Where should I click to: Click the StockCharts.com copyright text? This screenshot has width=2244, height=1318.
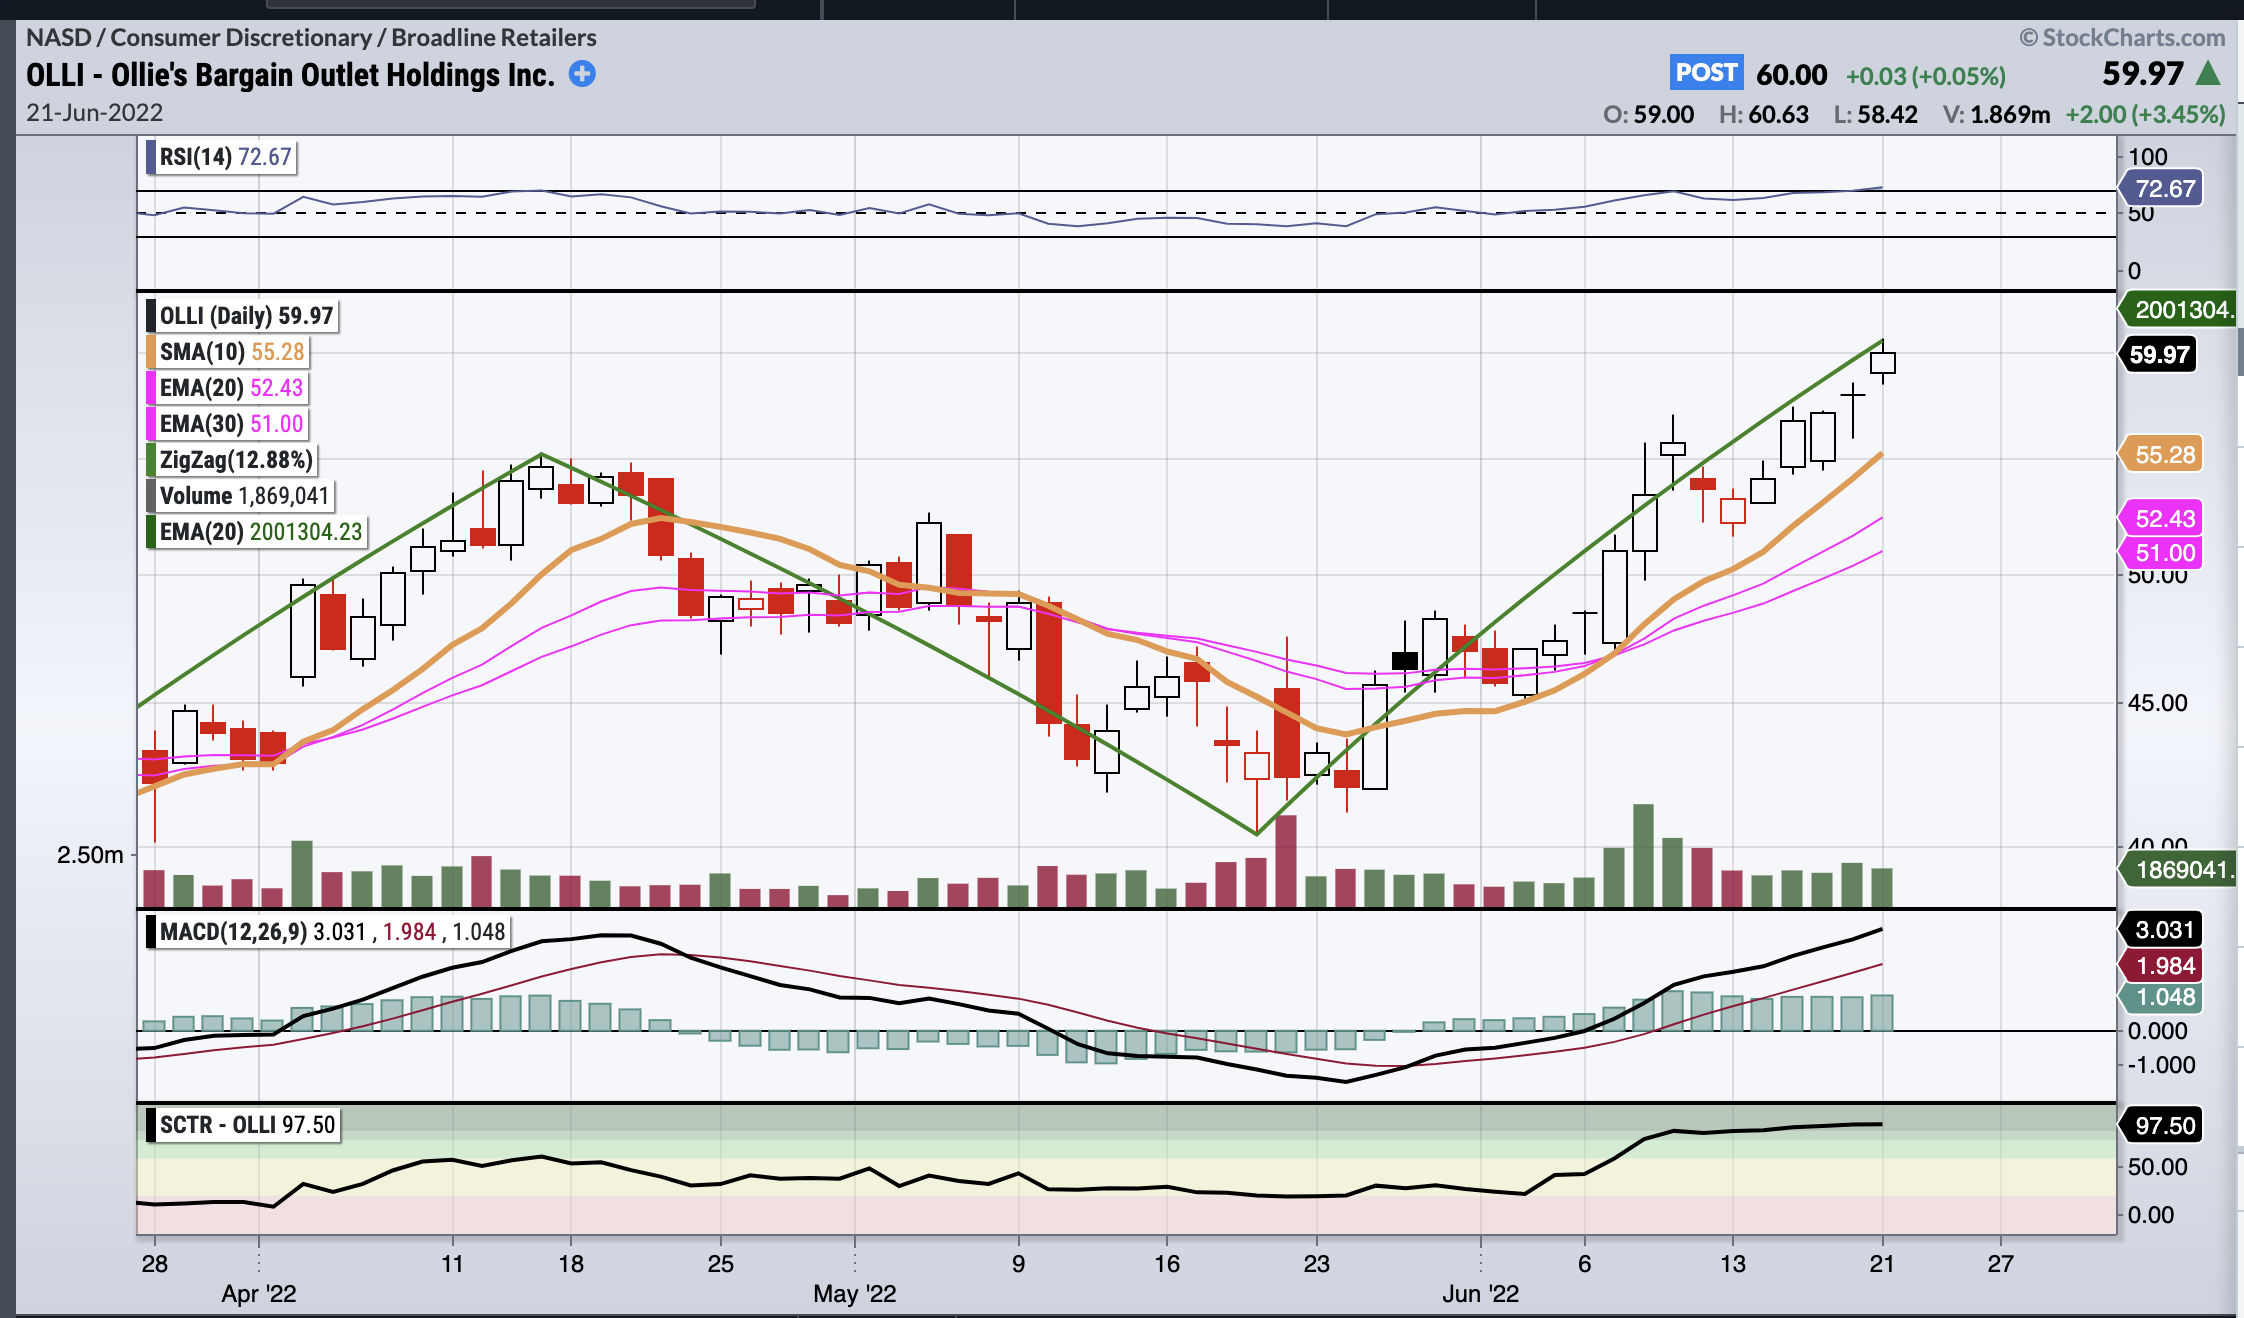pos(2122,37)
